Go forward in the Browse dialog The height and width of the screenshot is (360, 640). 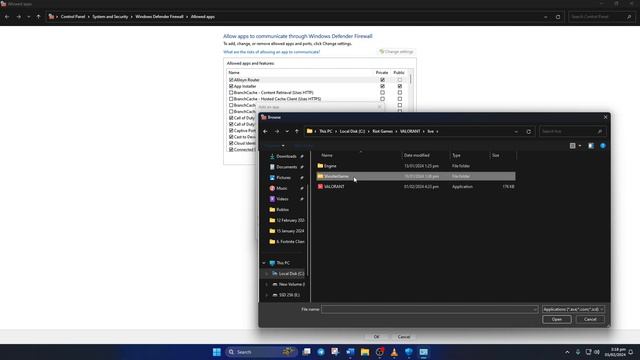[x=277, y=131]
